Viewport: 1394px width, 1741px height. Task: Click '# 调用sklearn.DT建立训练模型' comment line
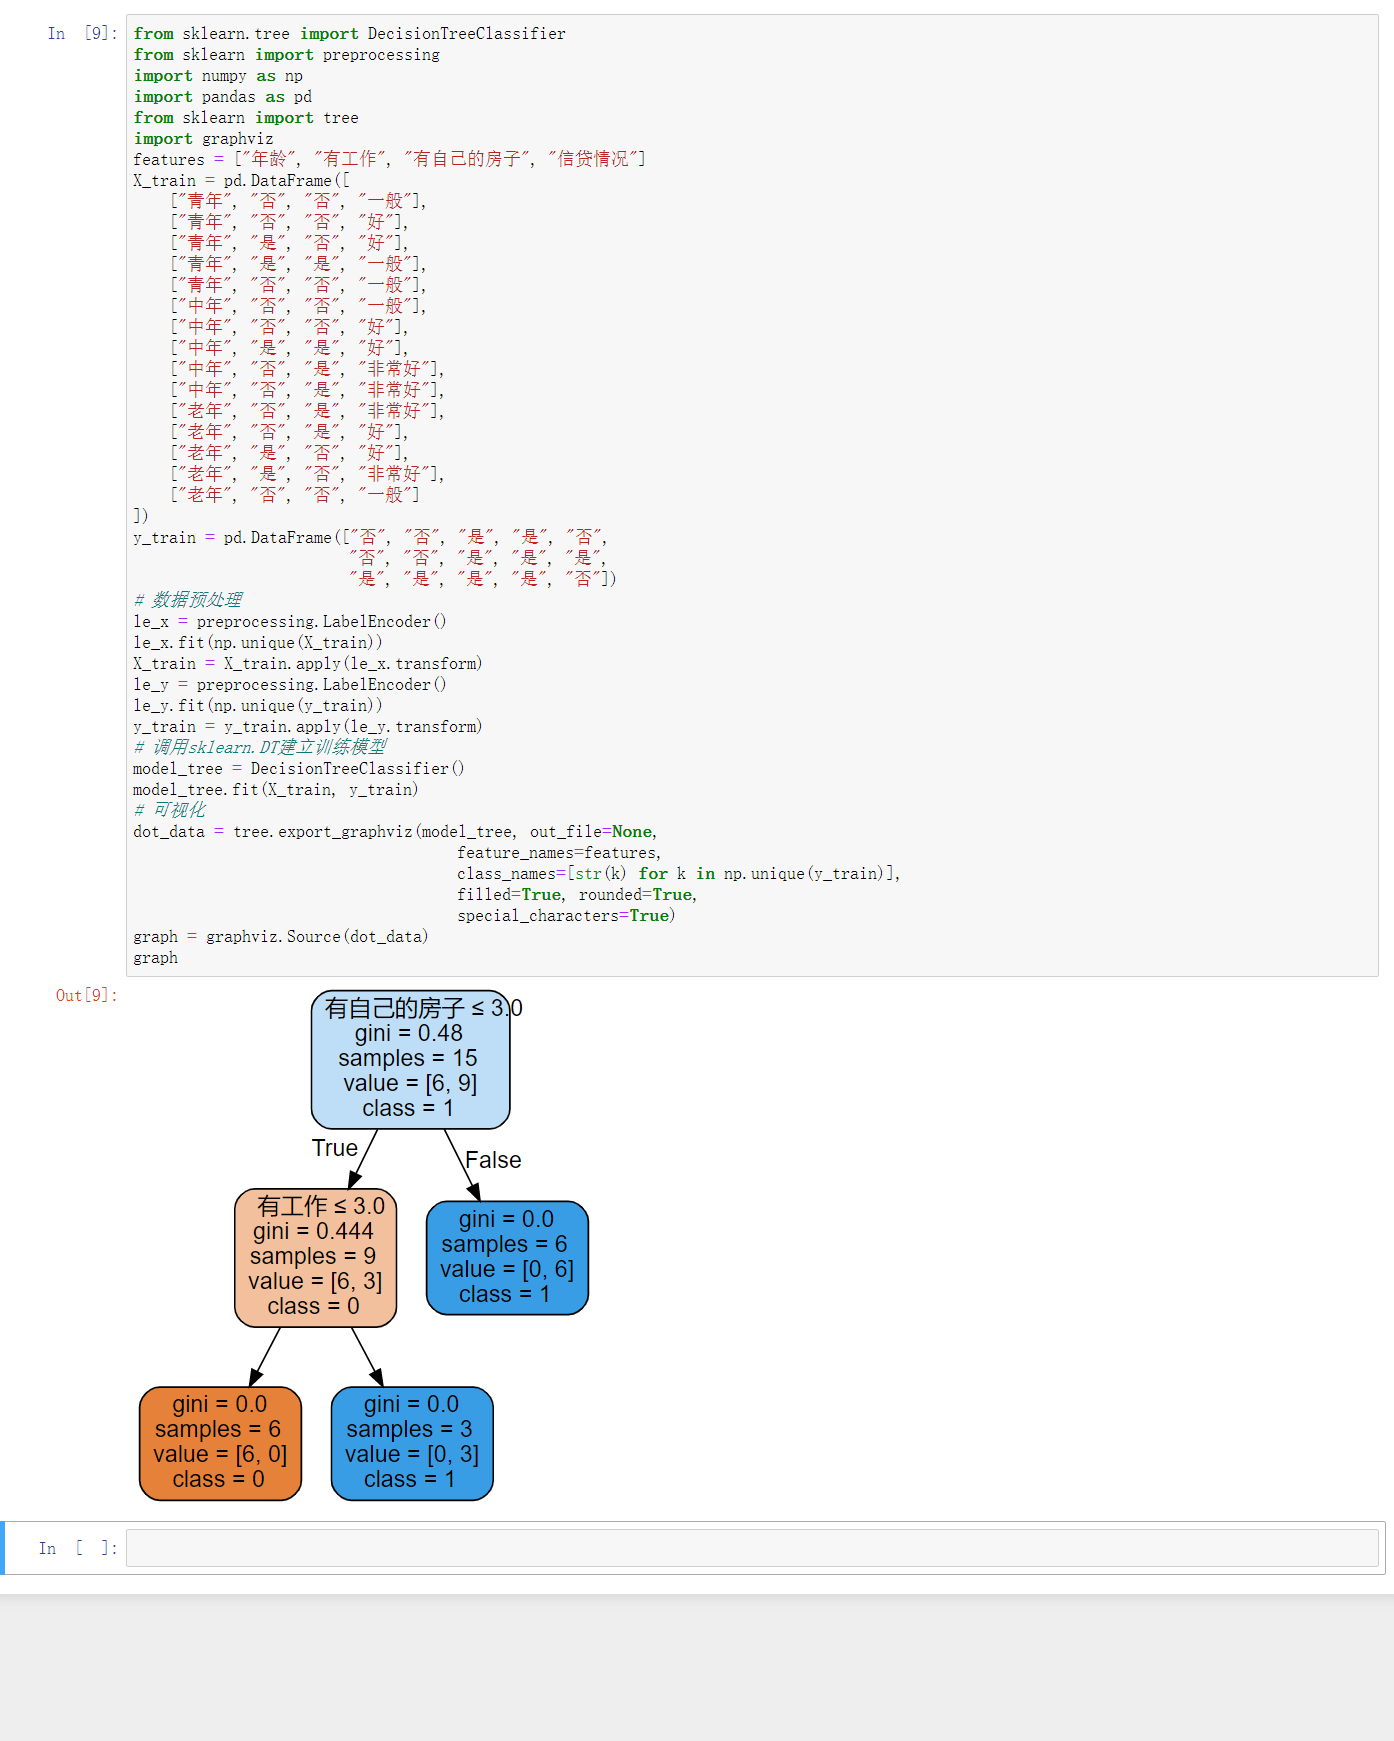click(x=260, y=747)
